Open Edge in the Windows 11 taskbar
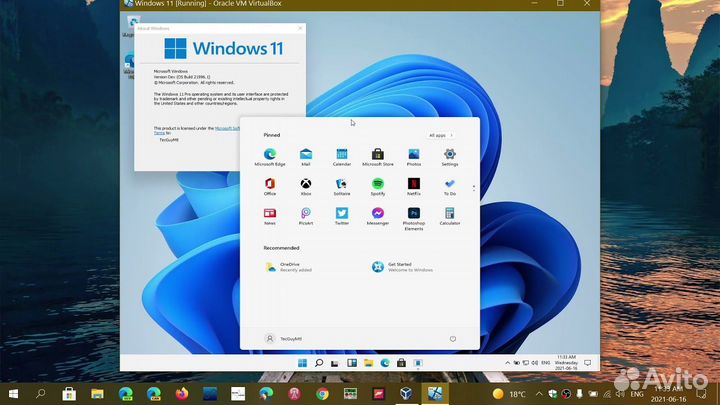The image size is (720, 405). [x=385, y=363]
